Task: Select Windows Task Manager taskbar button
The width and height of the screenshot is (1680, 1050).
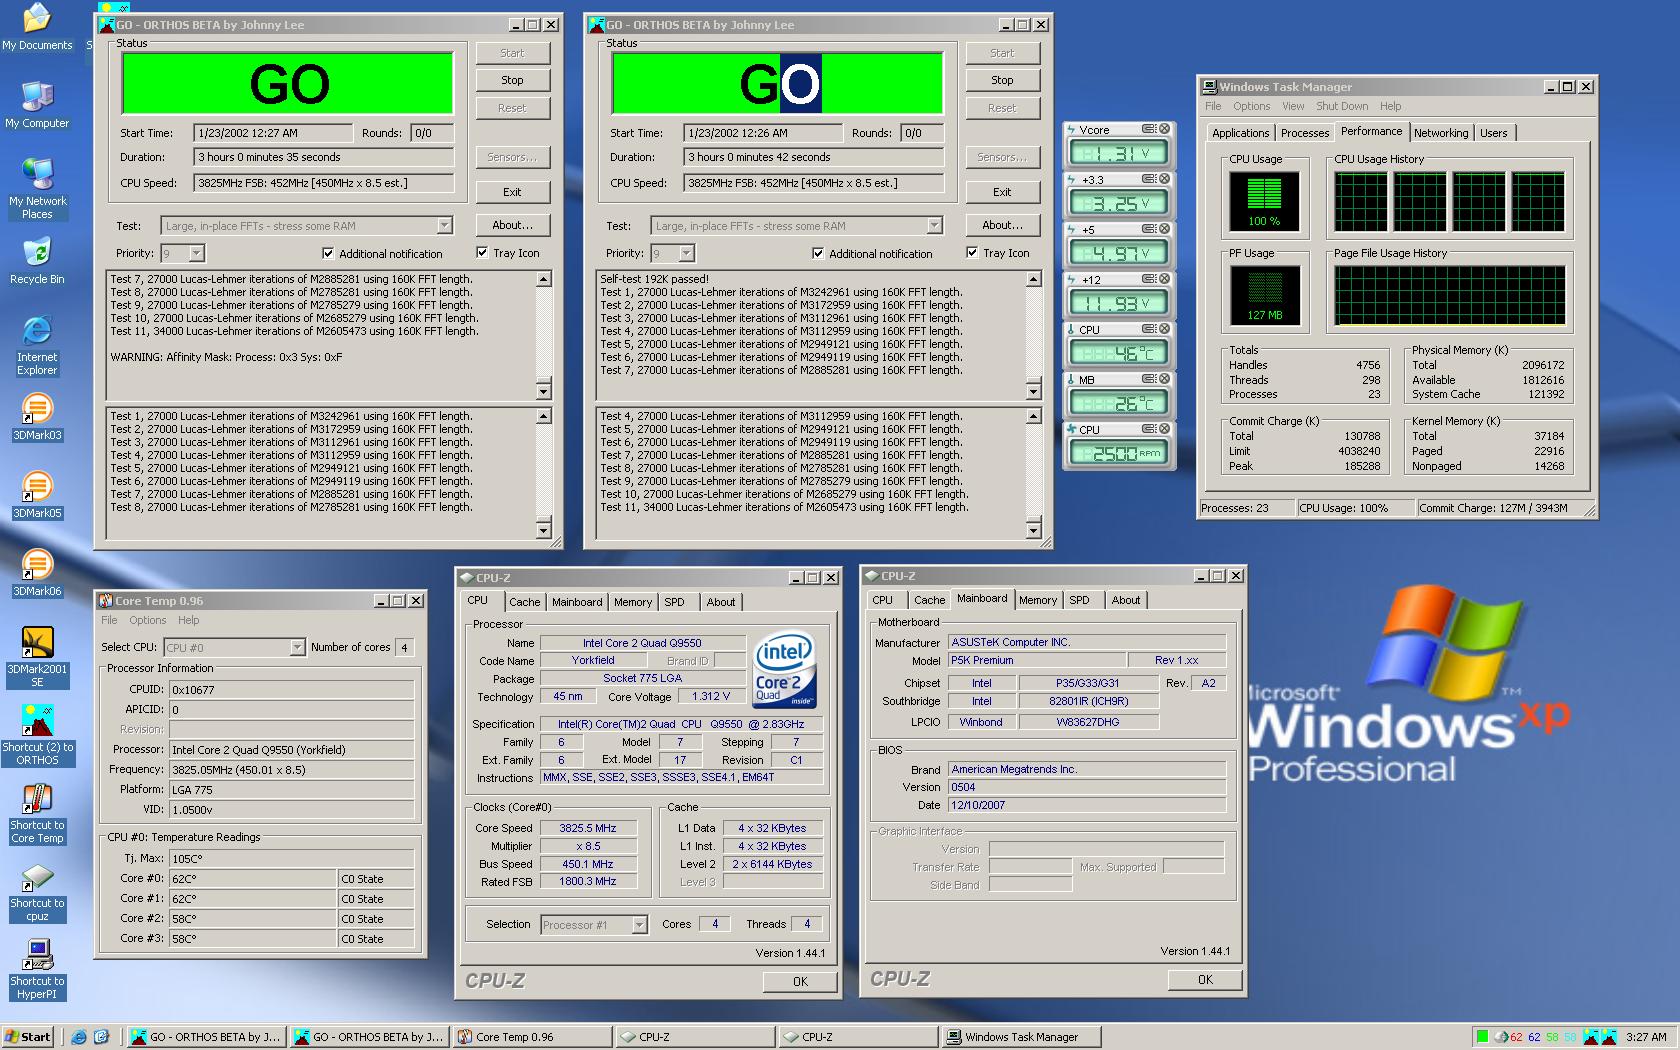Action: pyautogui.click(x=1021, y=1037)
